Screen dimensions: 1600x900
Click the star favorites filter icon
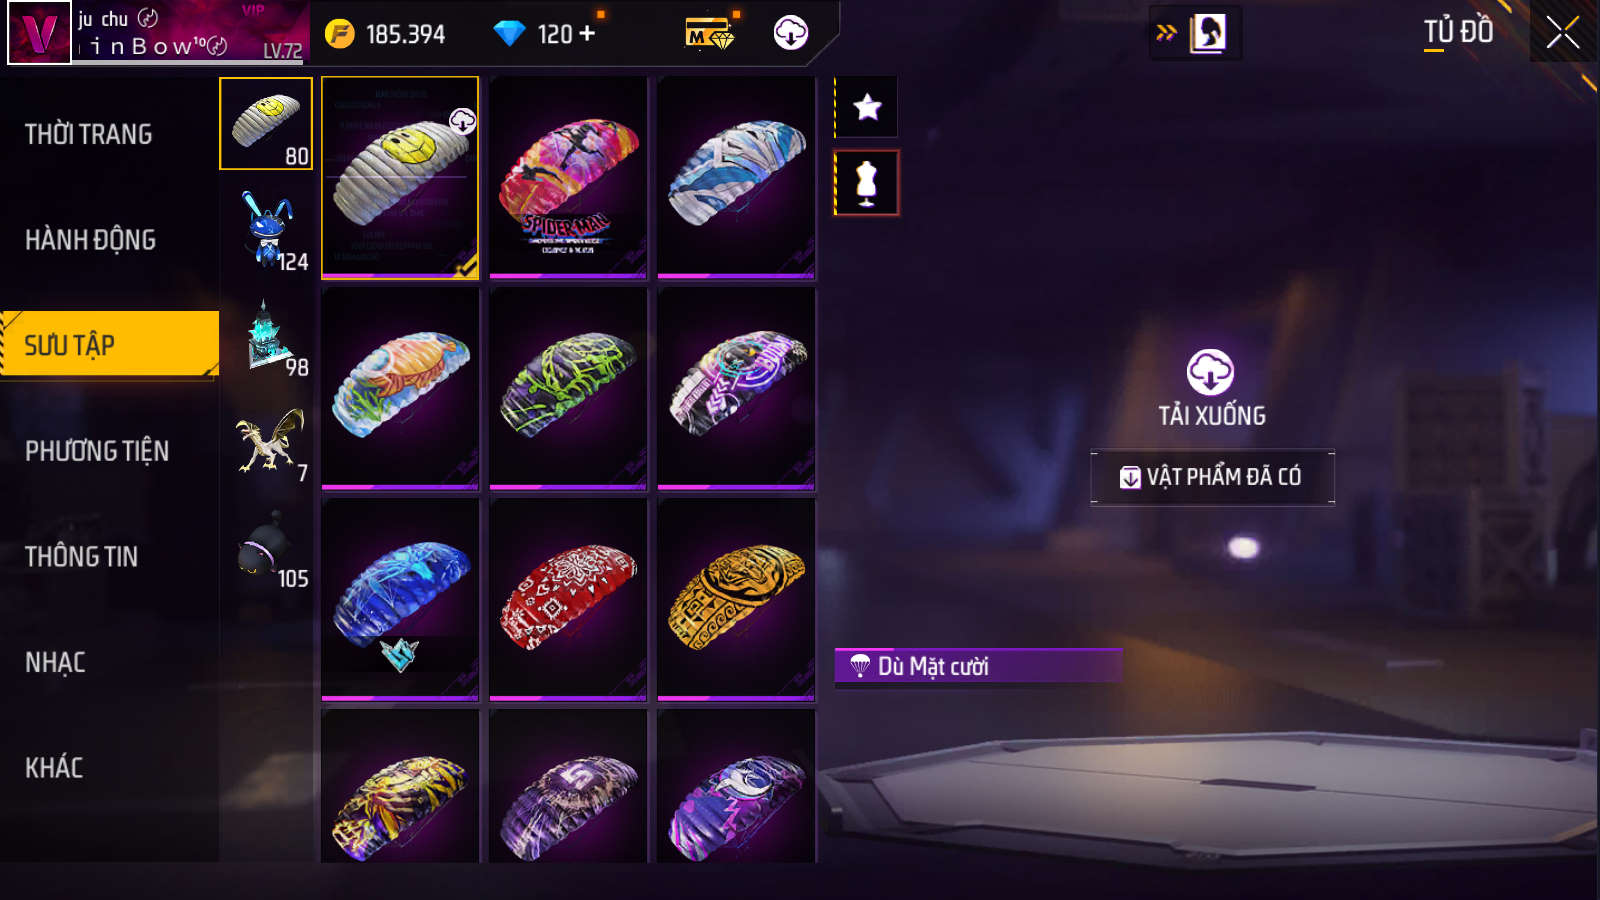click(867, 107)
